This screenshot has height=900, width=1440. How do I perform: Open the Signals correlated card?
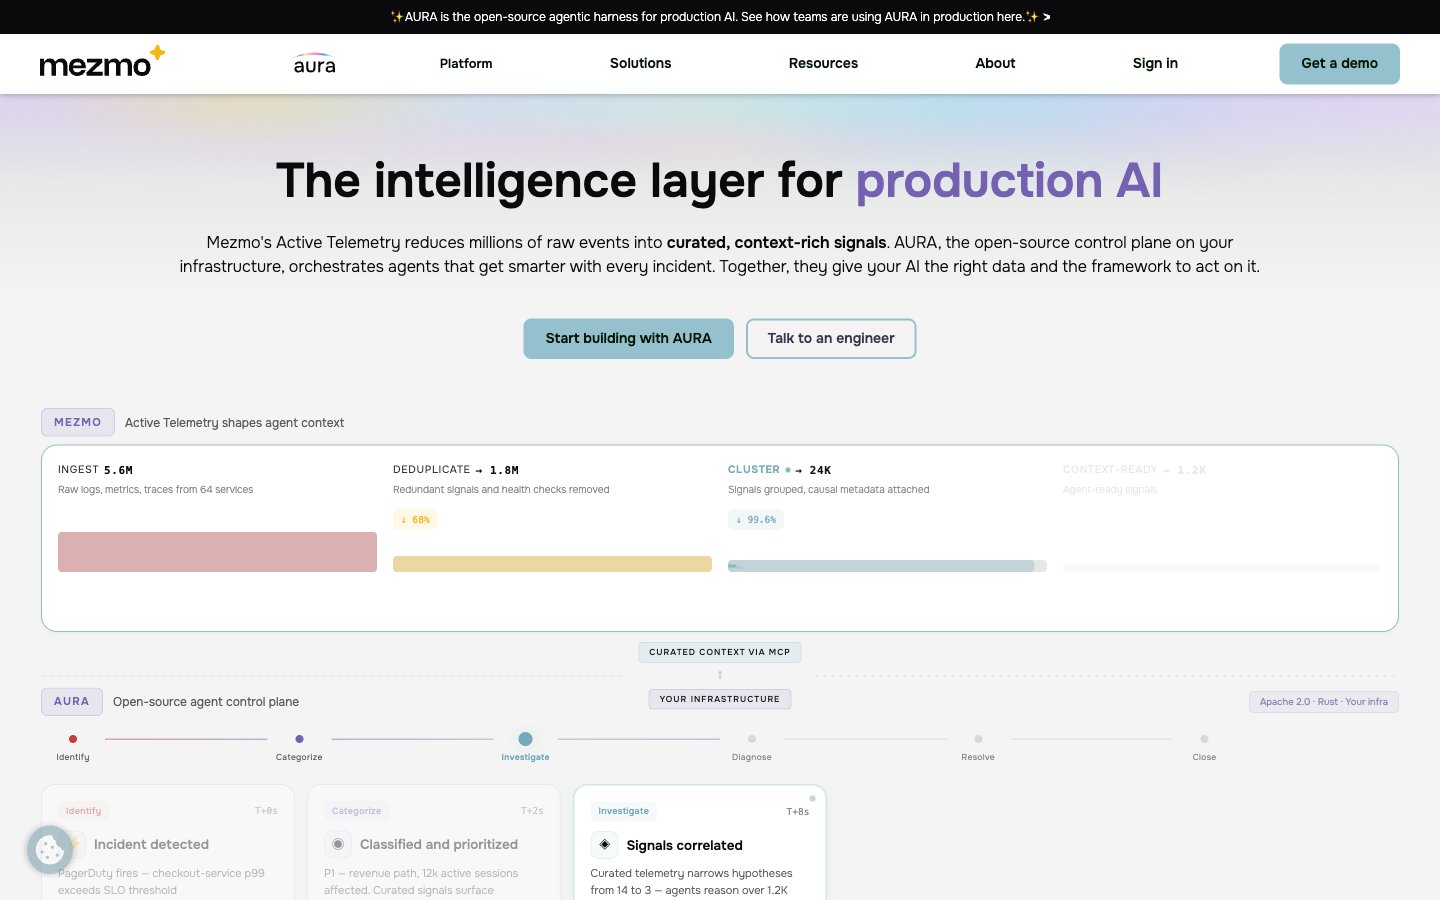coord(700,843)
